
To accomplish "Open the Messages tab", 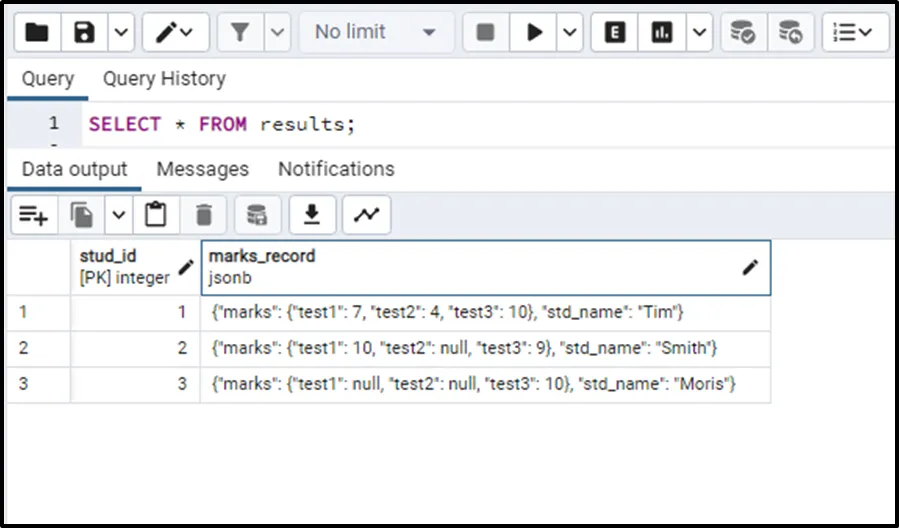I will (202, 169).
